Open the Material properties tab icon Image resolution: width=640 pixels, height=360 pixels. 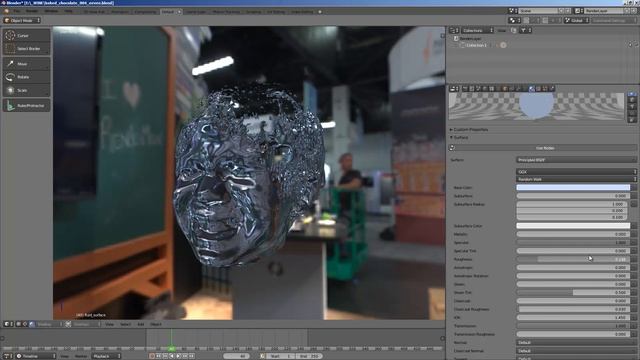[x=531, y=88]
